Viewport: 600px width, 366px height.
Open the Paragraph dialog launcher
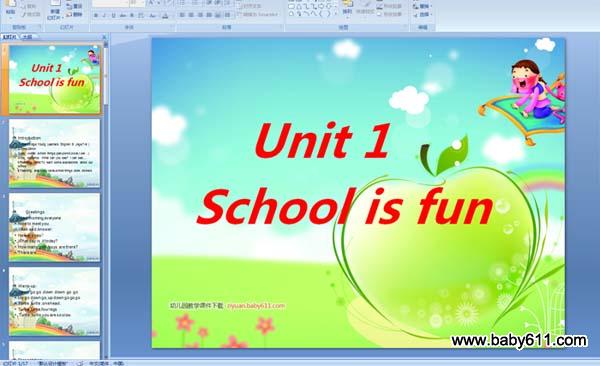[x=281, y=27]
